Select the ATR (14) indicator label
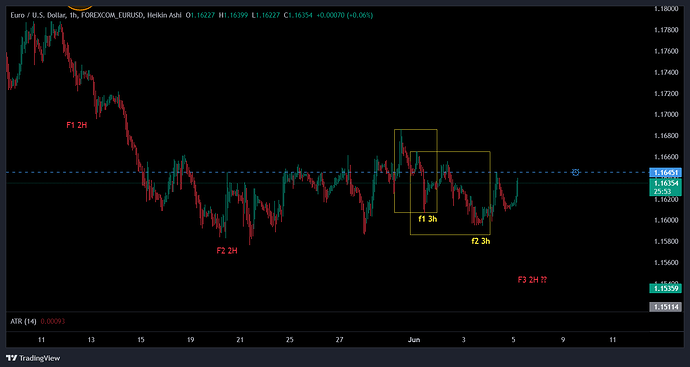This screenshot has height=367, width=690. point(23,322)
